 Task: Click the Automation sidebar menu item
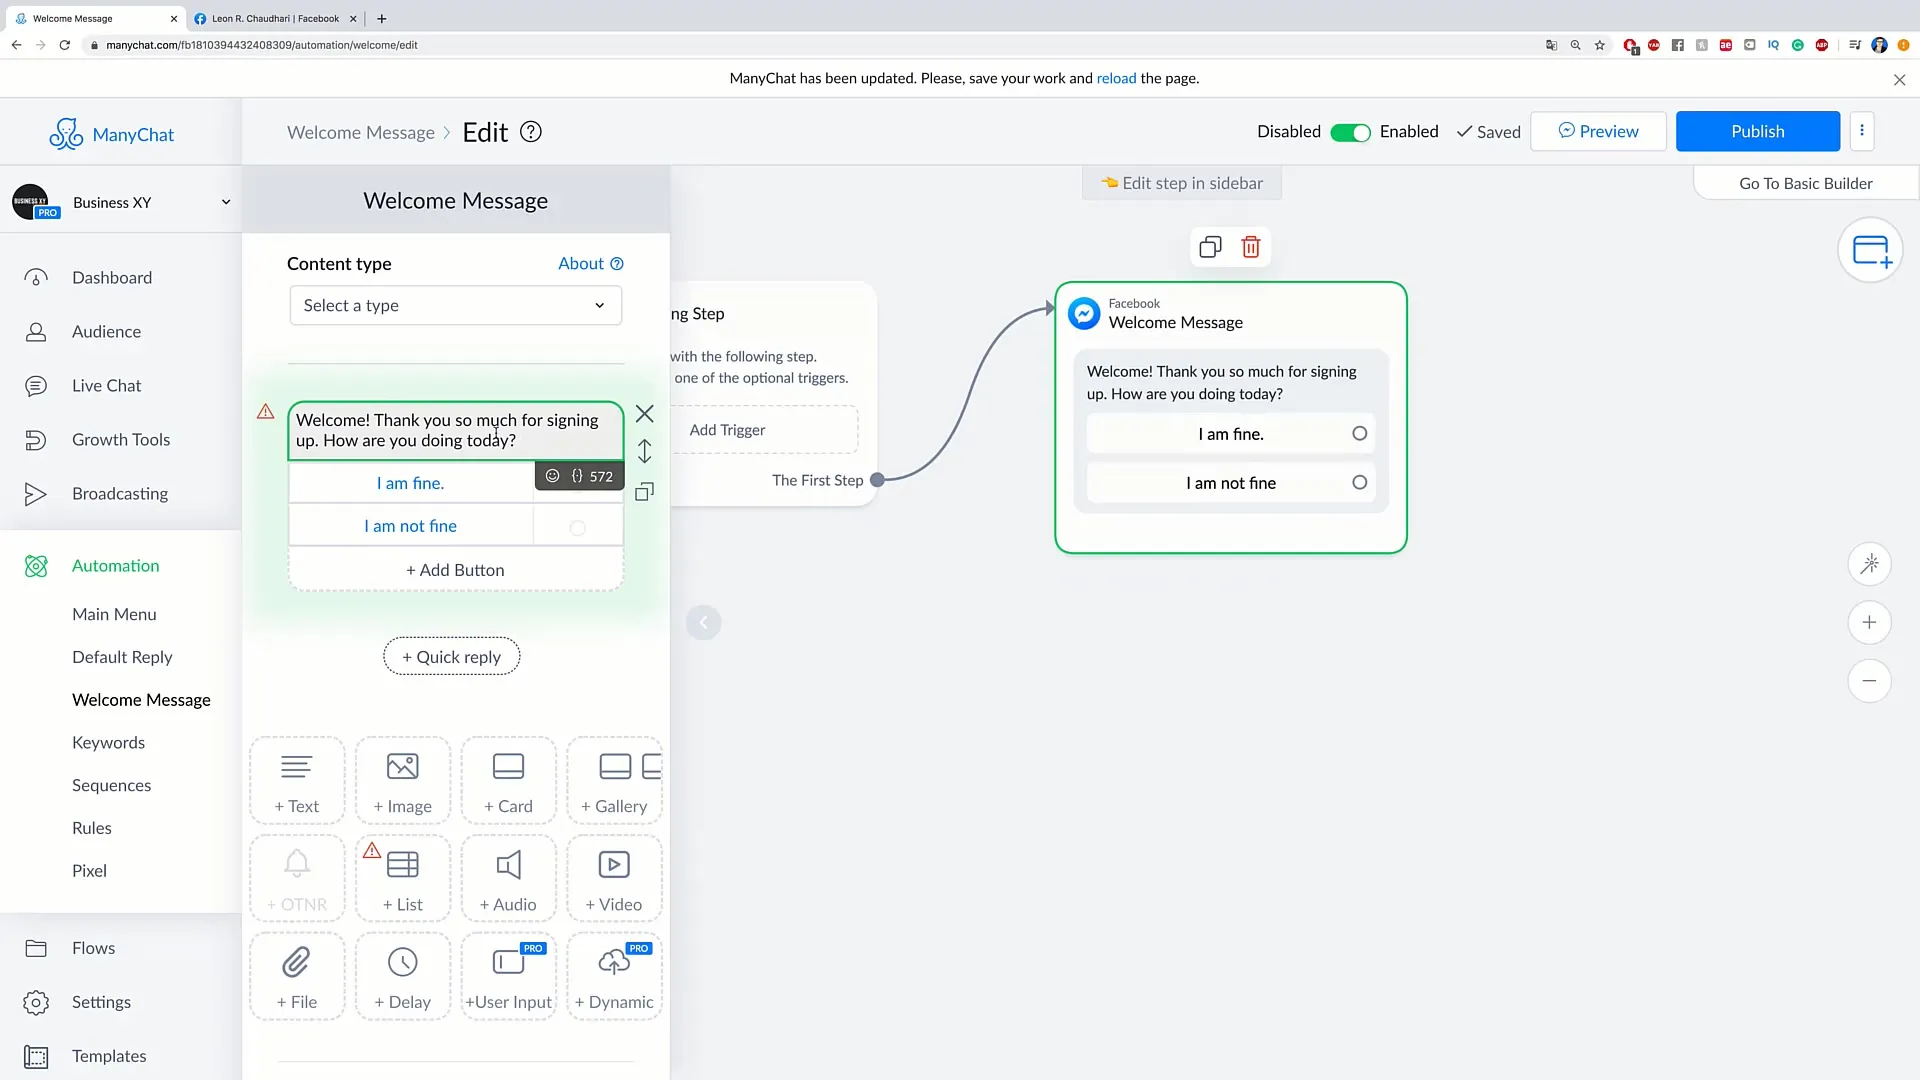[x=116, y=564]
